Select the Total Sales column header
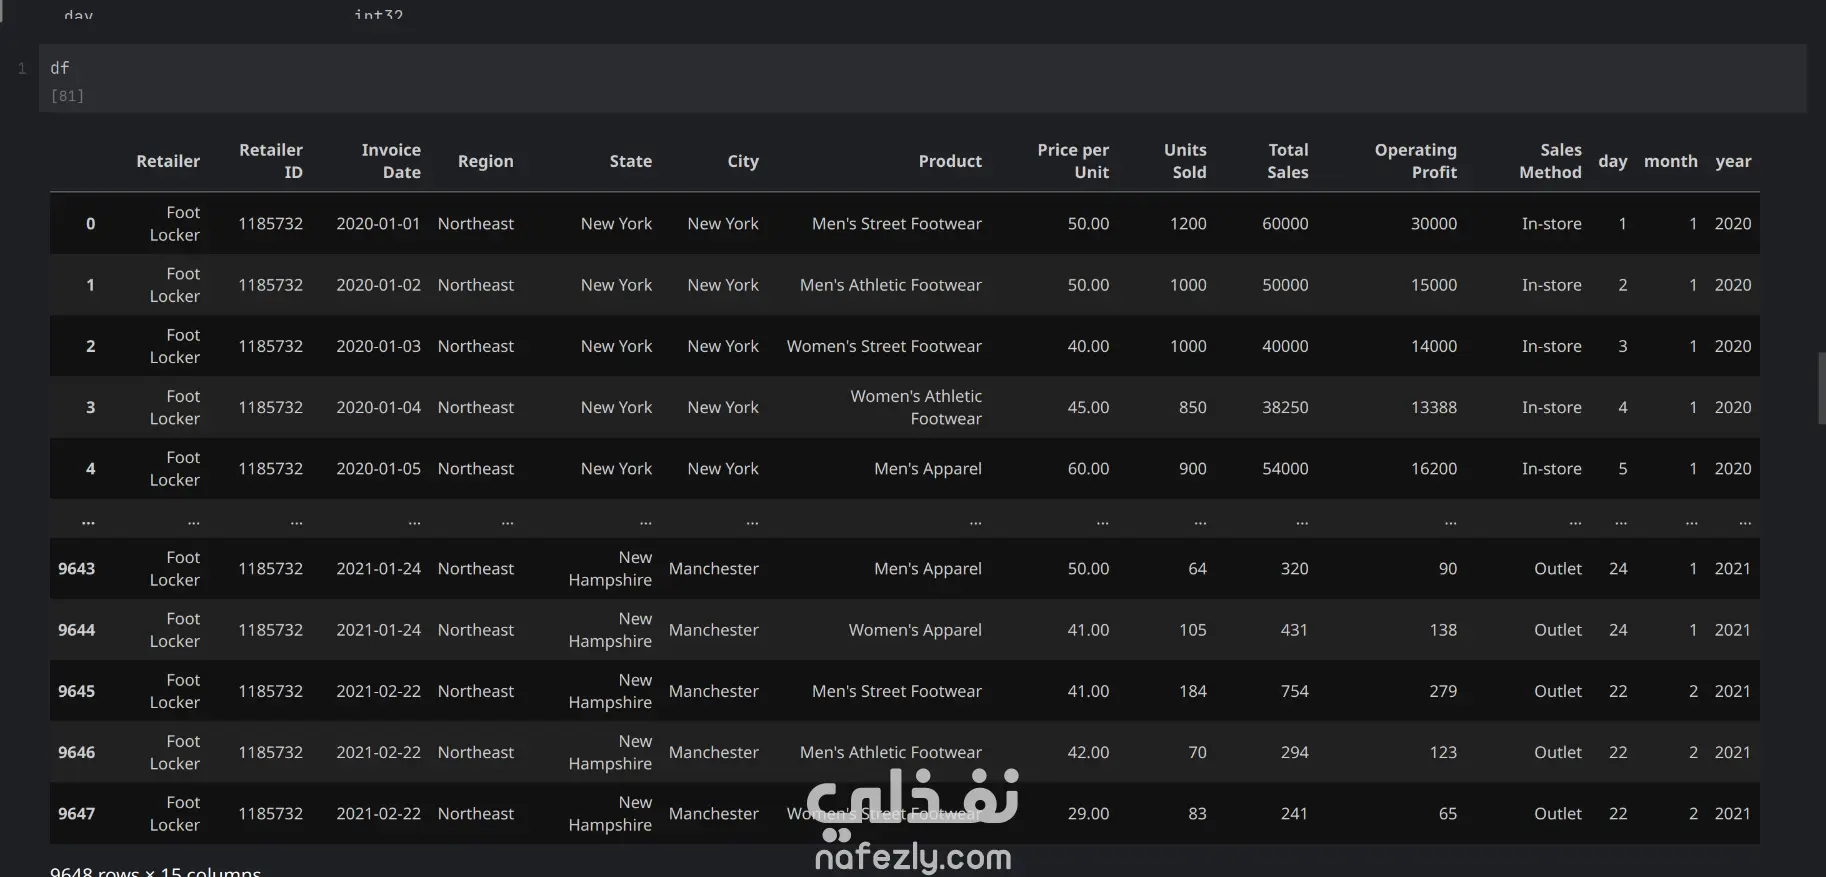Screen dimensions: 1826x877 [1288, 161]
